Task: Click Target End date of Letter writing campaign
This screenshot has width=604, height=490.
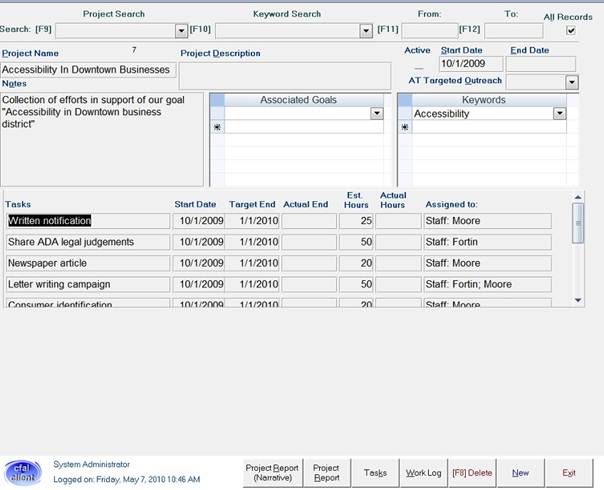Action: (253, 284)
